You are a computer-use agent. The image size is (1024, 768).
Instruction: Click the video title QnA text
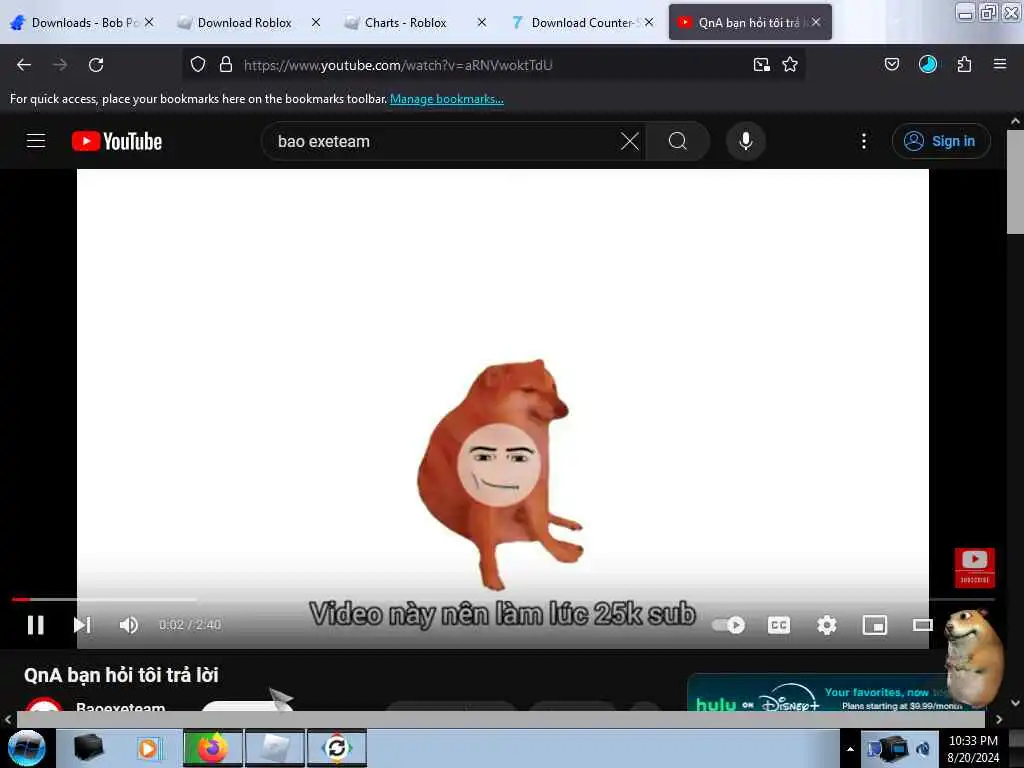(x=121, y=675)
